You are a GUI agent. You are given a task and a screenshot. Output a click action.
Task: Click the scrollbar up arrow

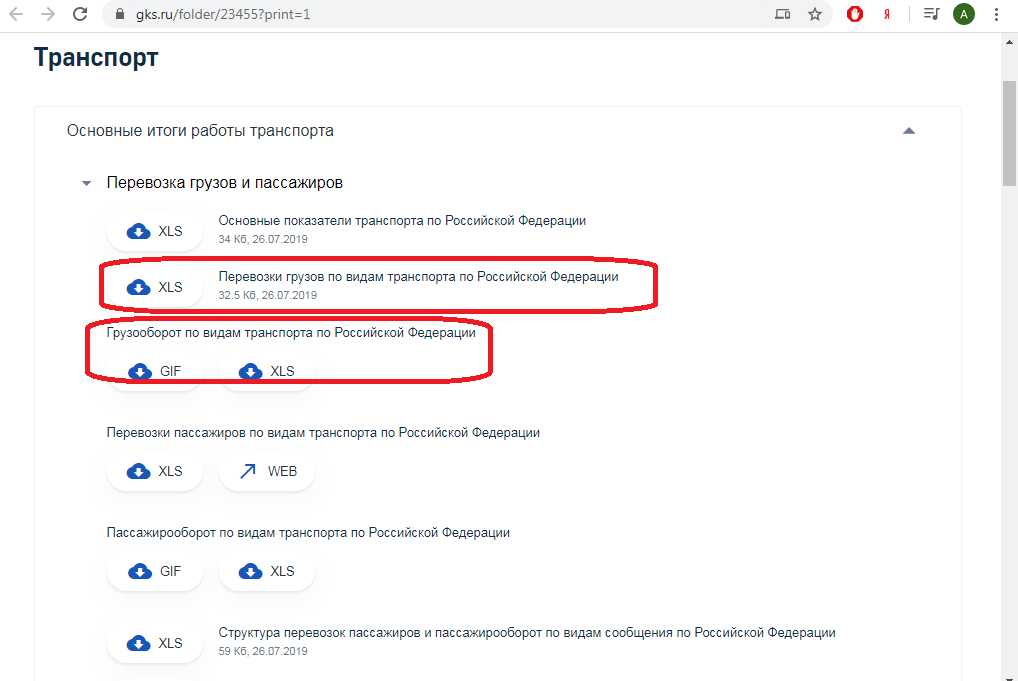click(1009, 42)
